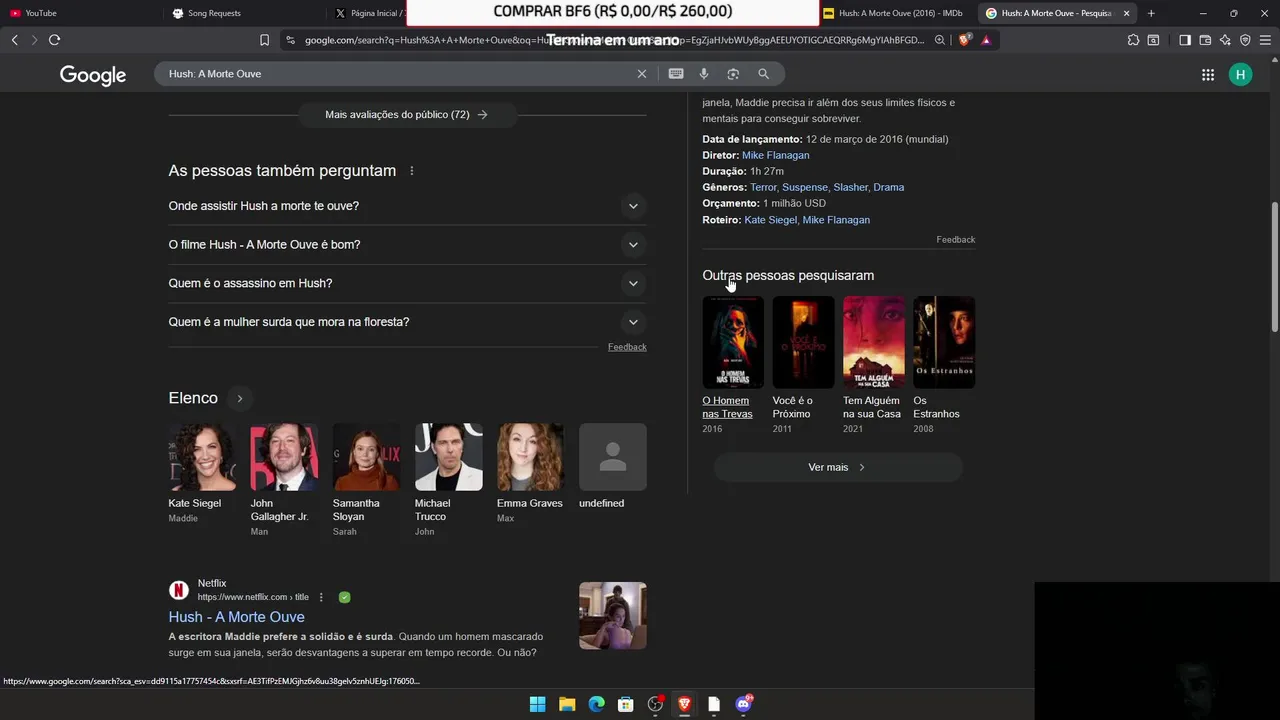Open Microsoft Store from the taskbar
The height and width of the screenshot is (720, 1280).
(x=625, y=704)
